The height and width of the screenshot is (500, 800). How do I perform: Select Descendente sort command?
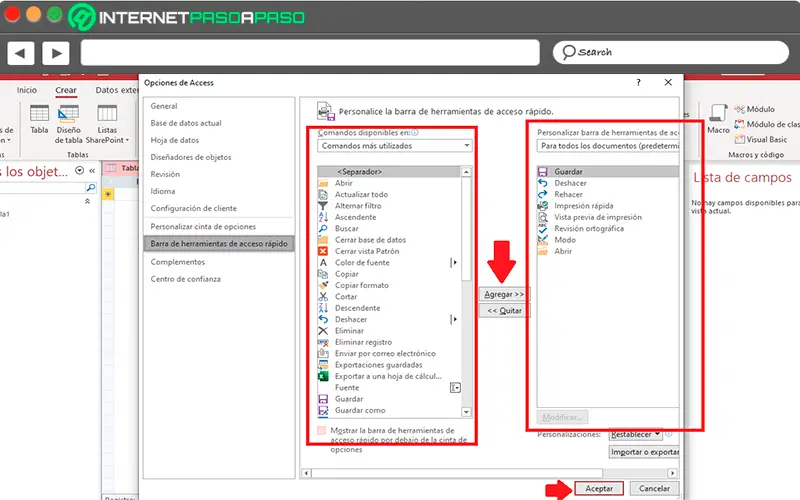pos(389,308)
